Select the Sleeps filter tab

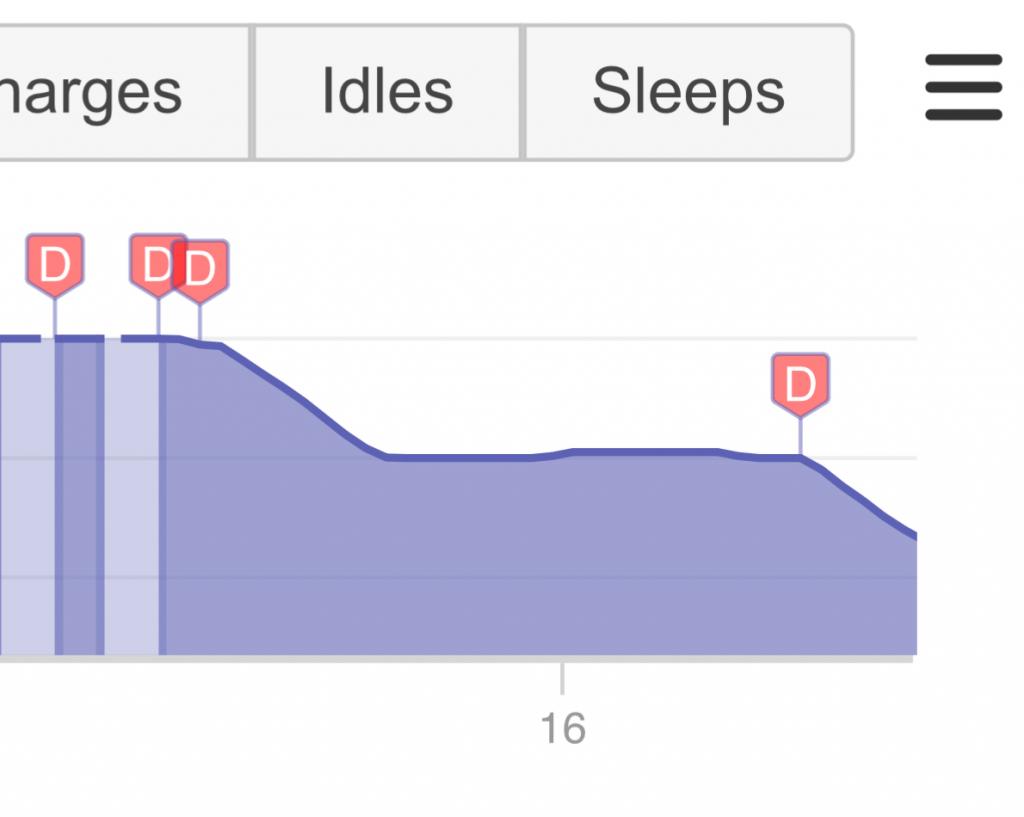(x=688, y=92)
